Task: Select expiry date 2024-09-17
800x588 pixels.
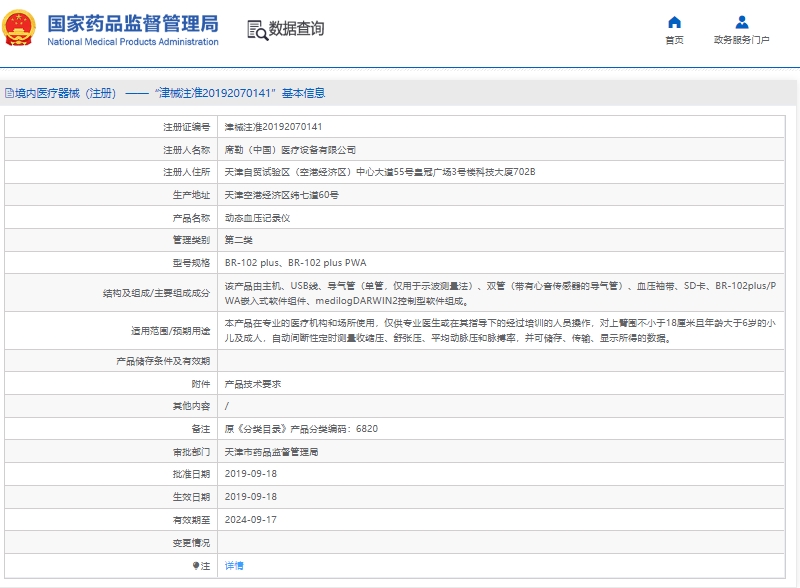Action: click(251, 520)
